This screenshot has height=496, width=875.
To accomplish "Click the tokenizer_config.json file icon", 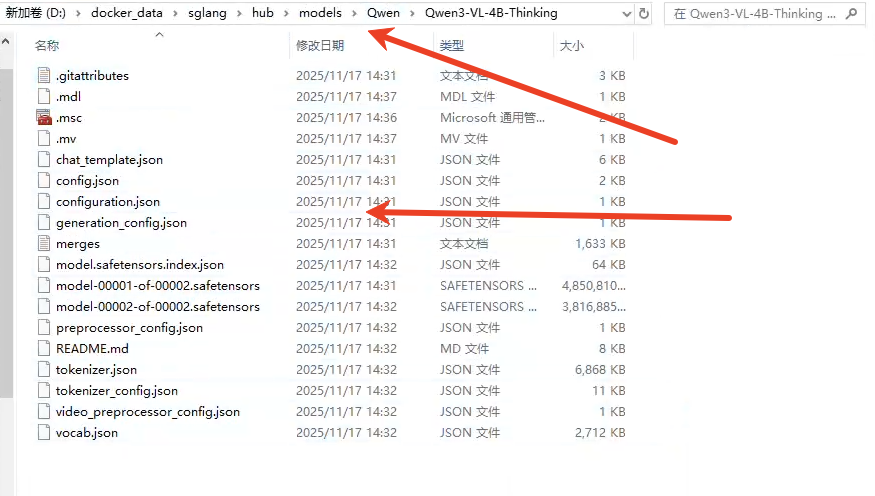I will [x=44, y=391].
